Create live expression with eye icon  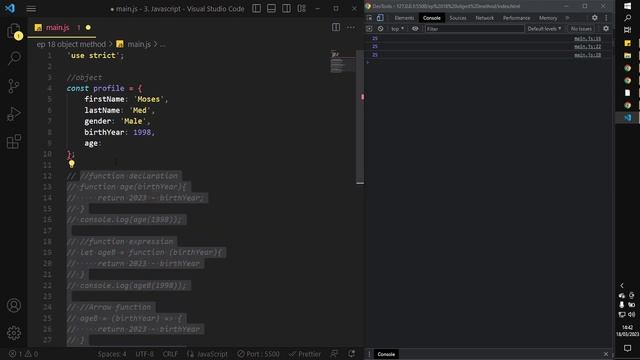point(415,29)
